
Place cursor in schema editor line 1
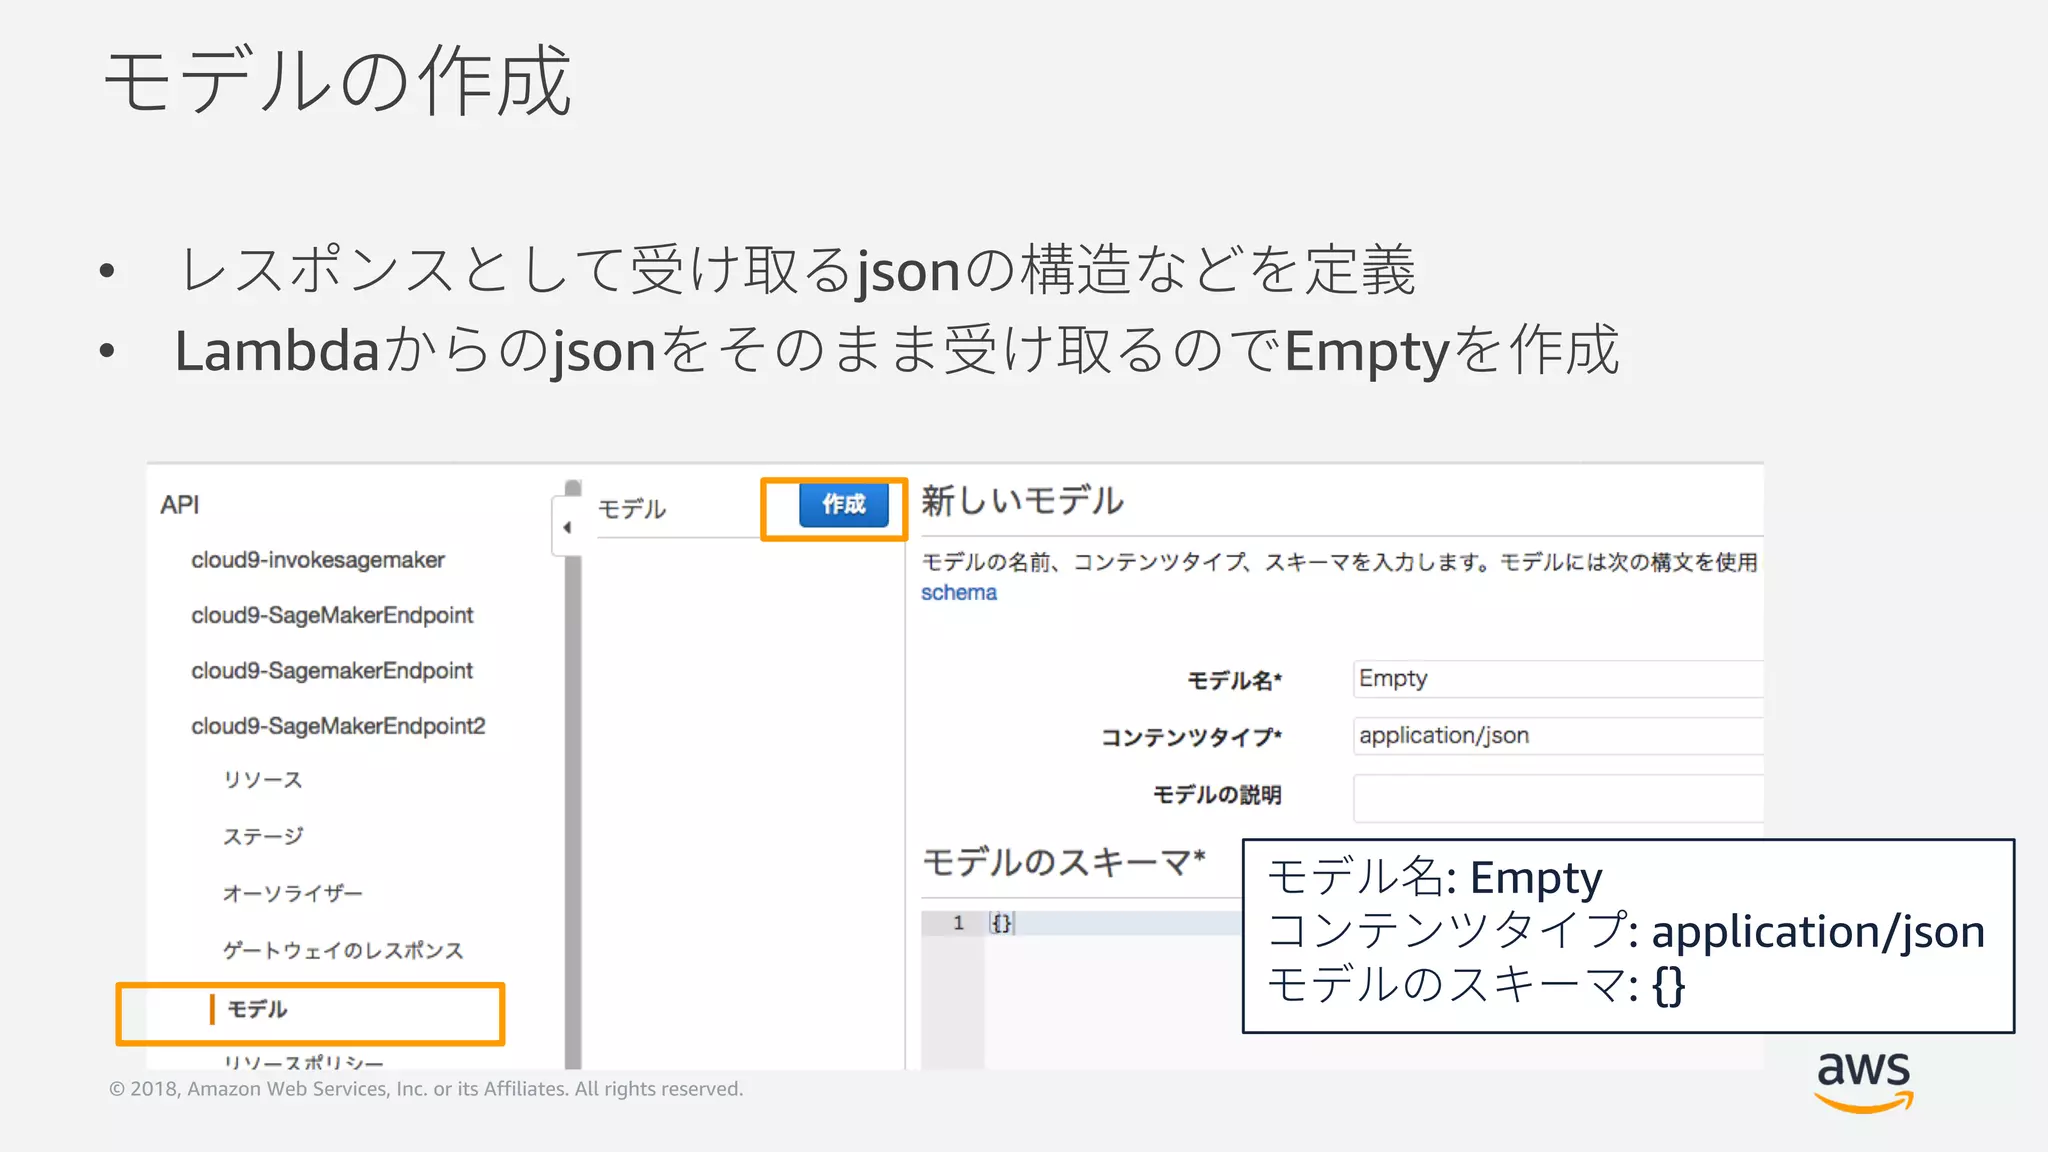1115,923
